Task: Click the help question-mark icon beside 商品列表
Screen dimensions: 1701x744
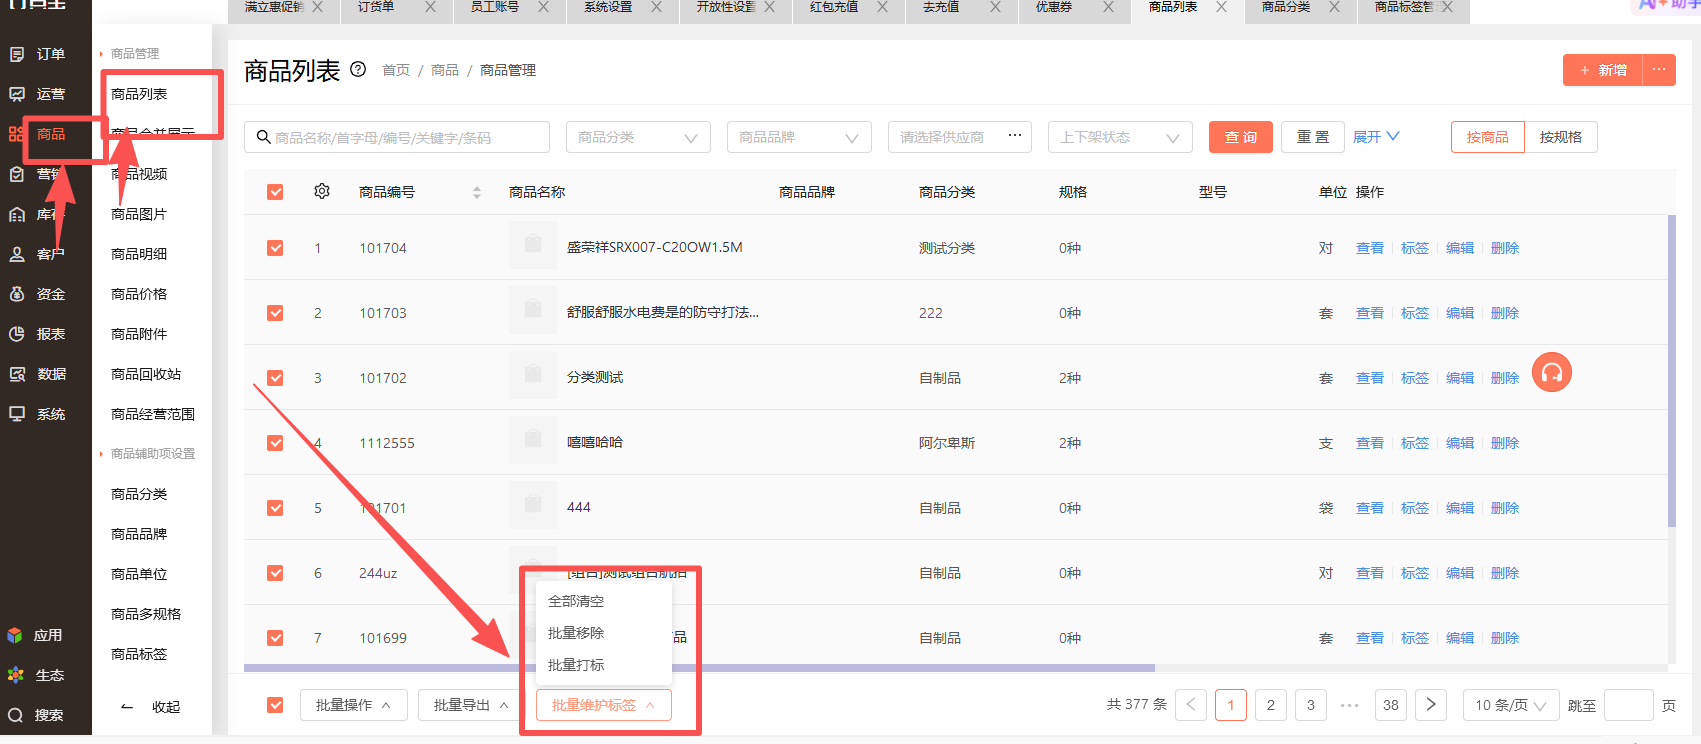Action: click(x=358, y=70)
